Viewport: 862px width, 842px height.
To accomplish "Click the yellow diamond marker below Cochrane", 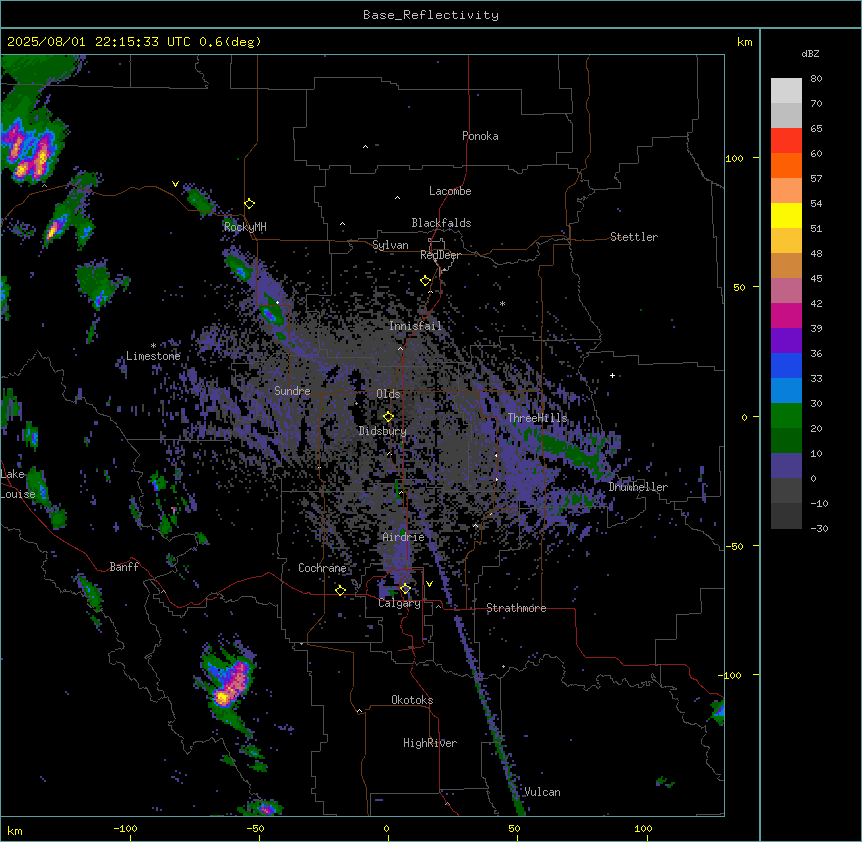I will pyautogui.click(x=340, y=590).
